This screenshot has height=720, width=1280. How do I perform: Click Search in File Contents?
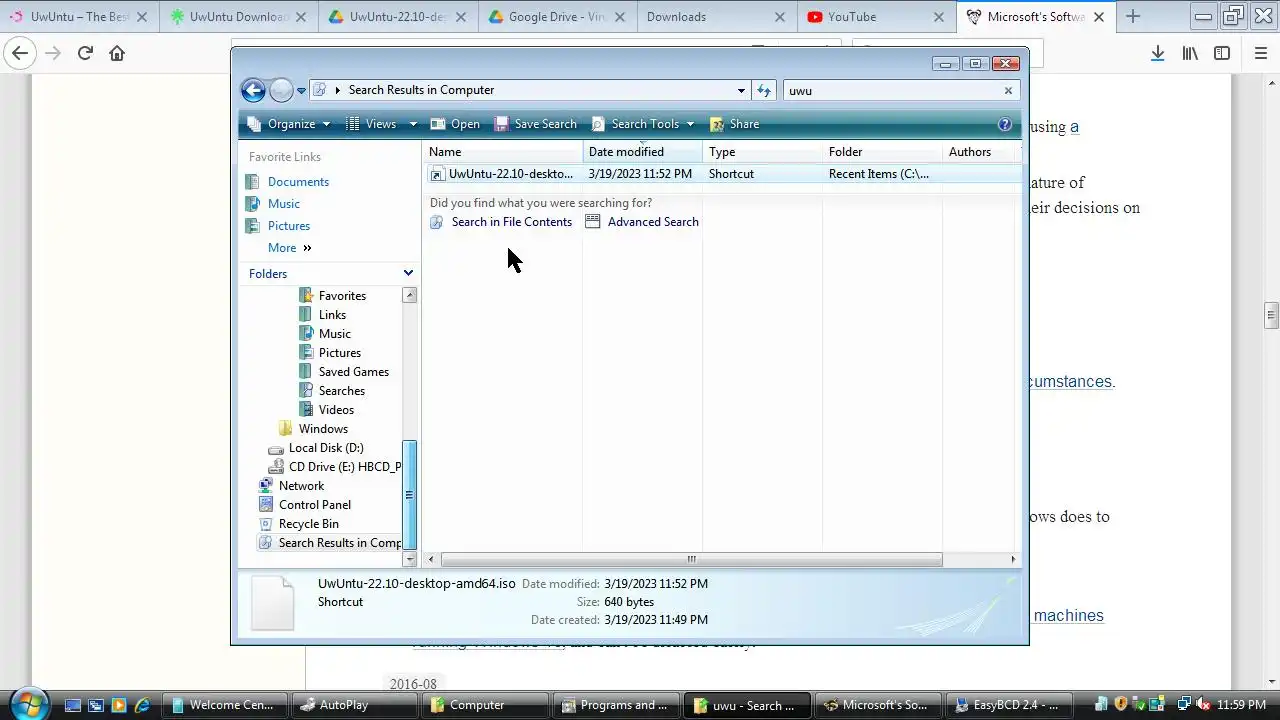[501, 222]
